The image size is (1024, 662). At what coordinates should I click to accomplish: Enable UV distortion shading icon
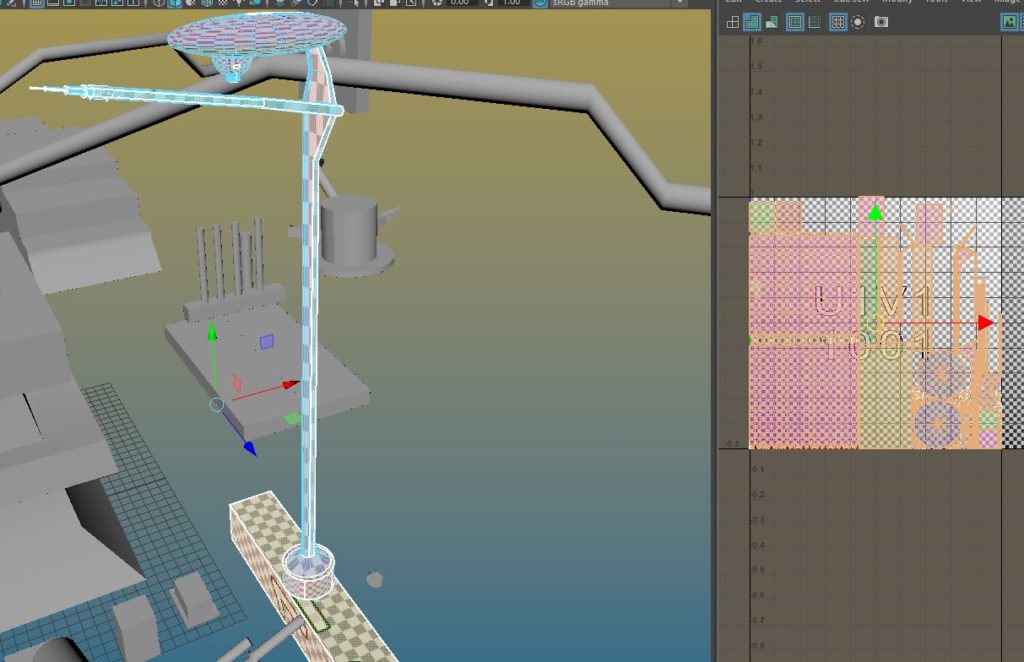coord(774,22)
